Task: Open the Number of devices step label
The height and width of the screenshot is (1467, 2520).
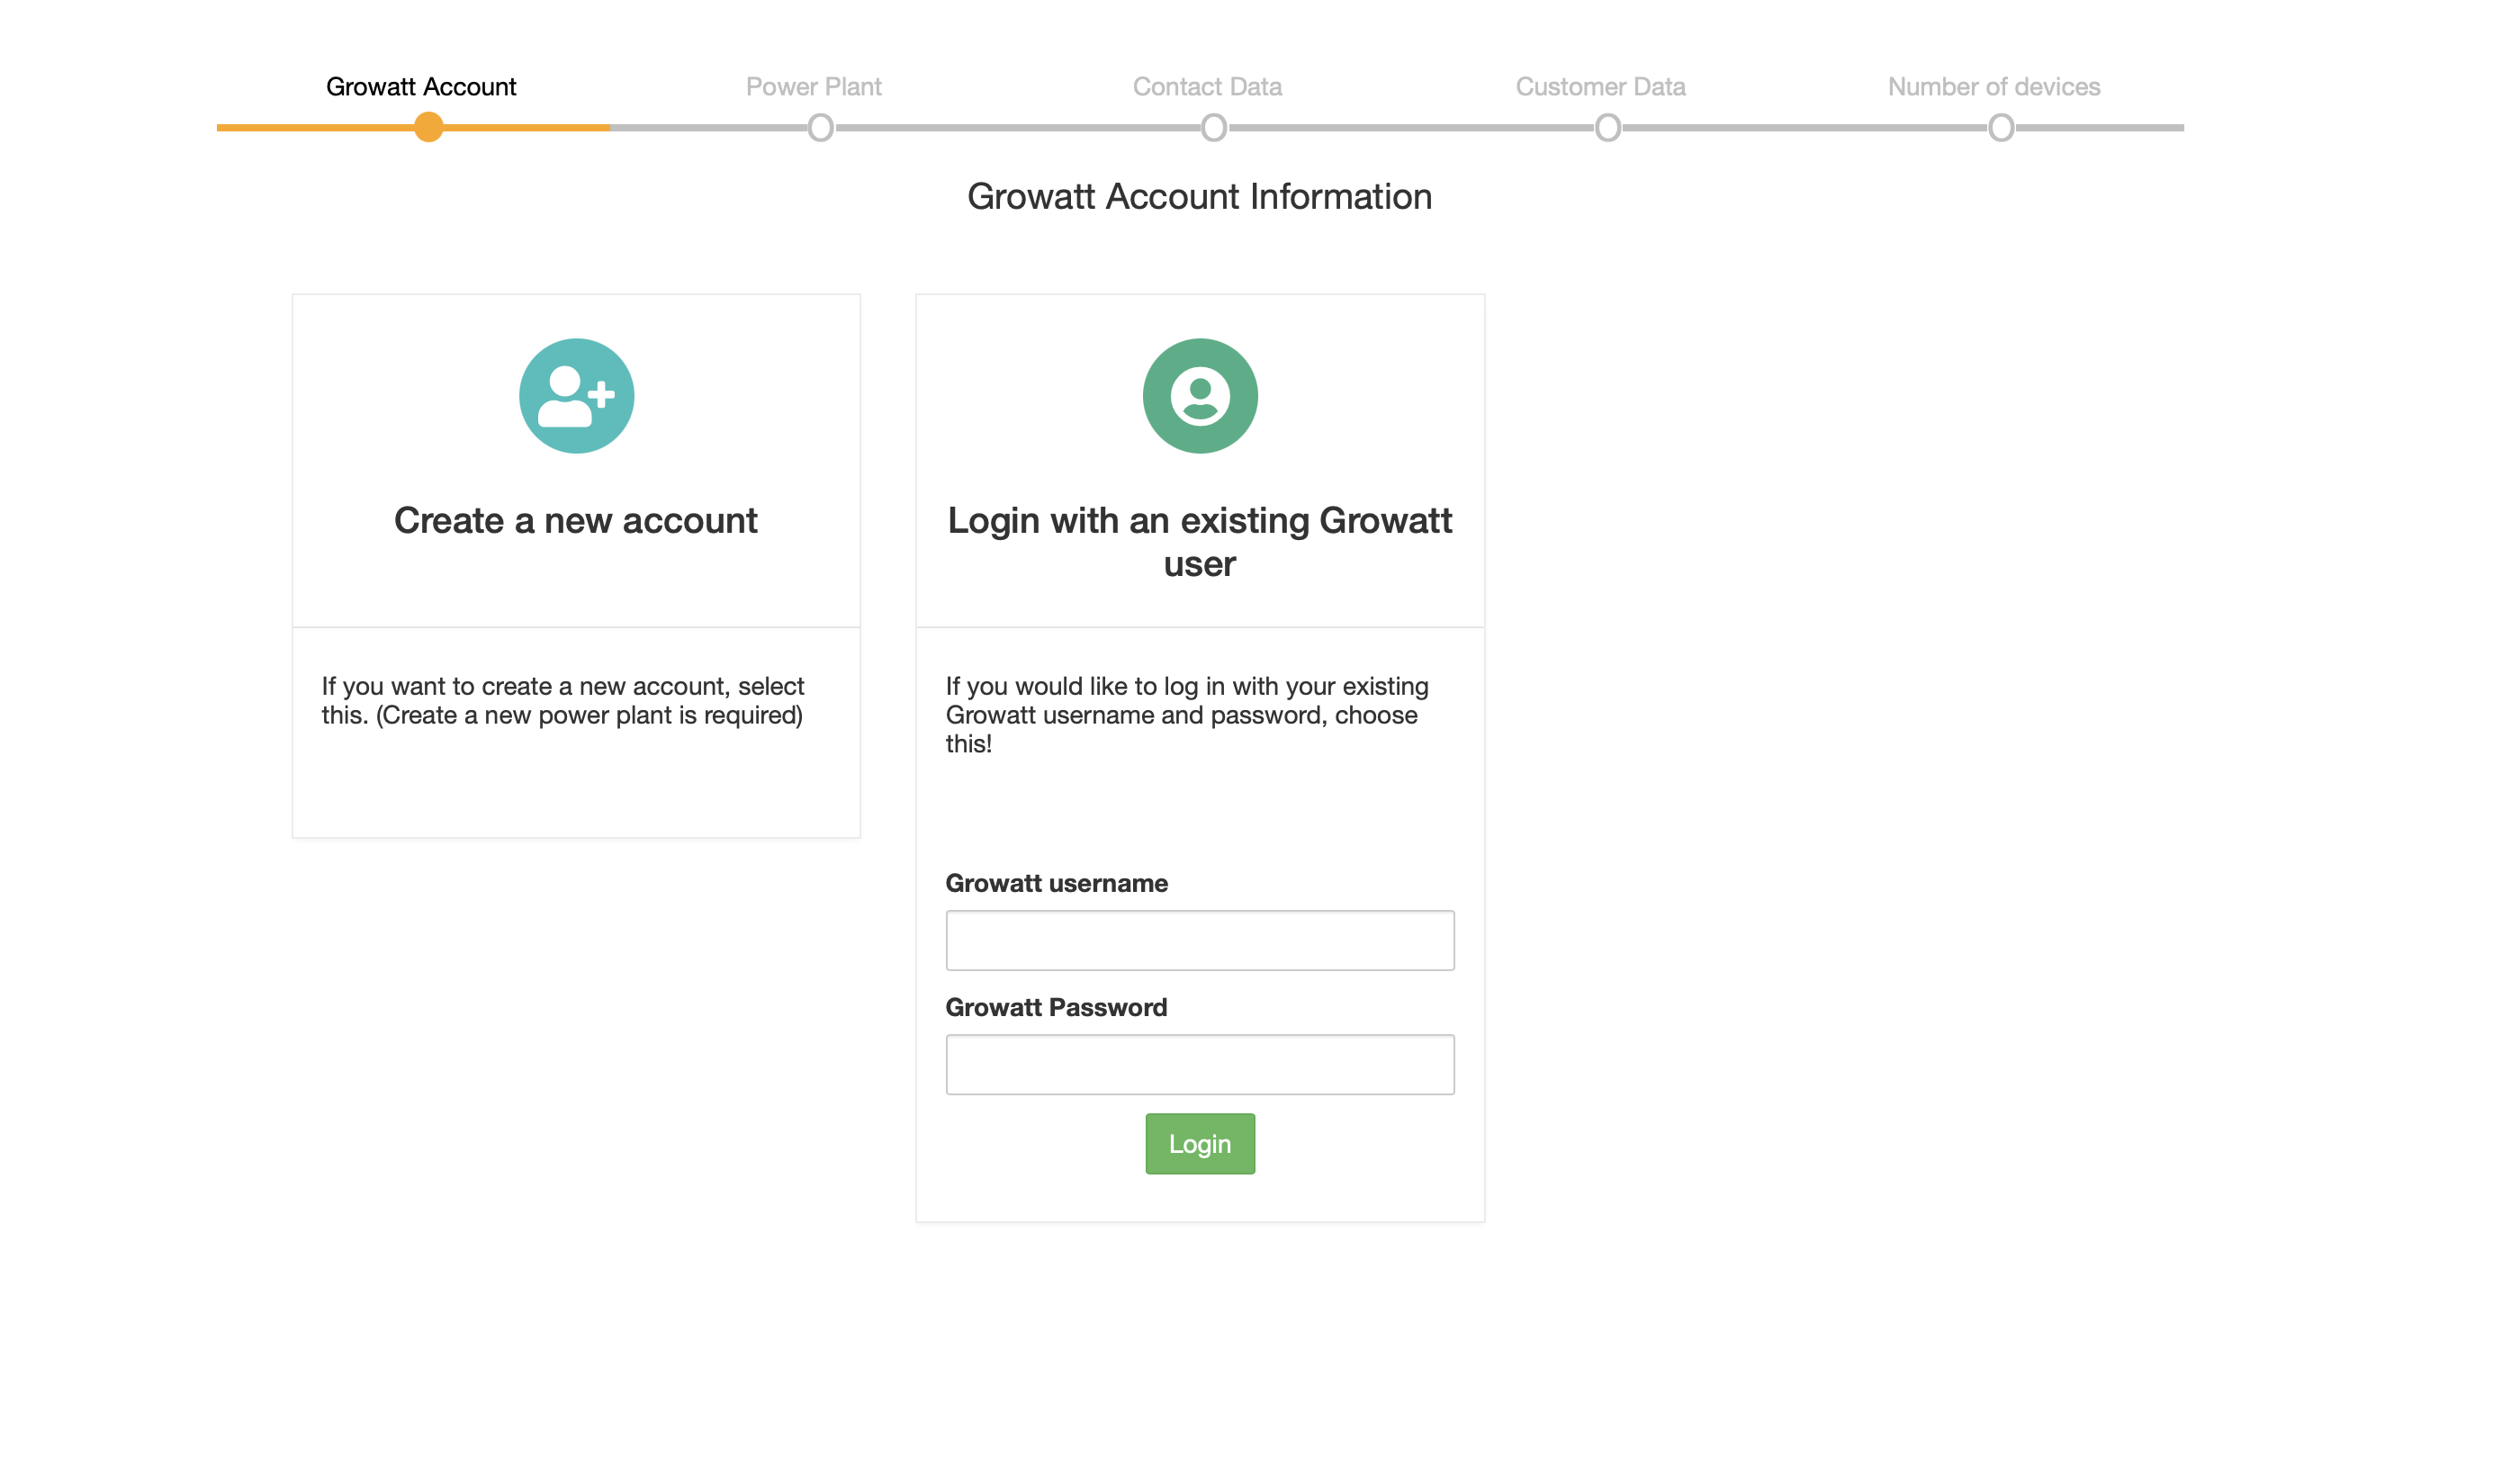Action: (x=1993, y=87)
